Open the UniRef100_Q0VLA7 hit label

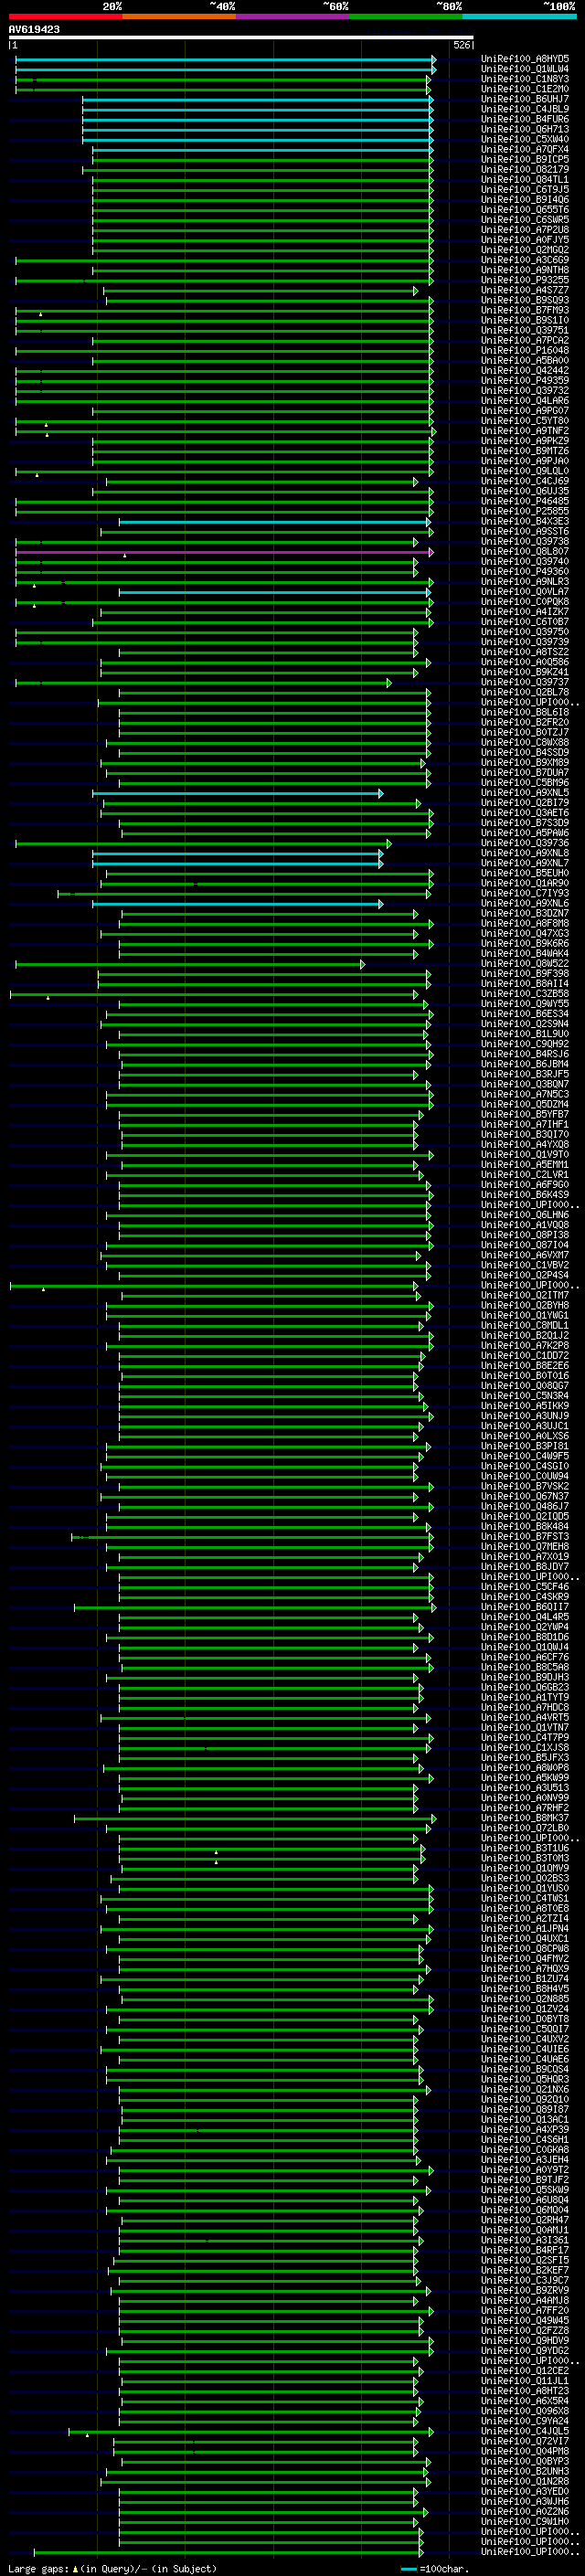[525, 592]
